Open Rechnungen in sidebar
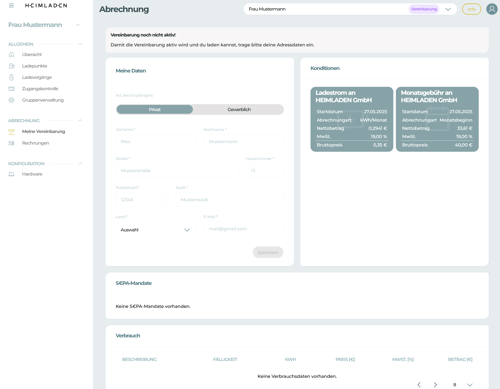Image resolution: width=500 pixels, height=389 pixels. [x=35, y=143]
